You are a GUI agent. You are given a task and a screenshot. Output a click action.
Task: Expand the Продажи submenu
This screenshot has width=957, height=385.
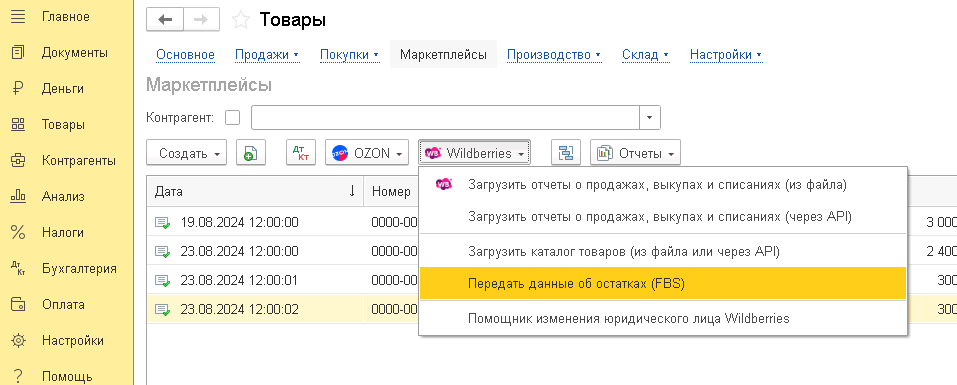pos(267,55)
